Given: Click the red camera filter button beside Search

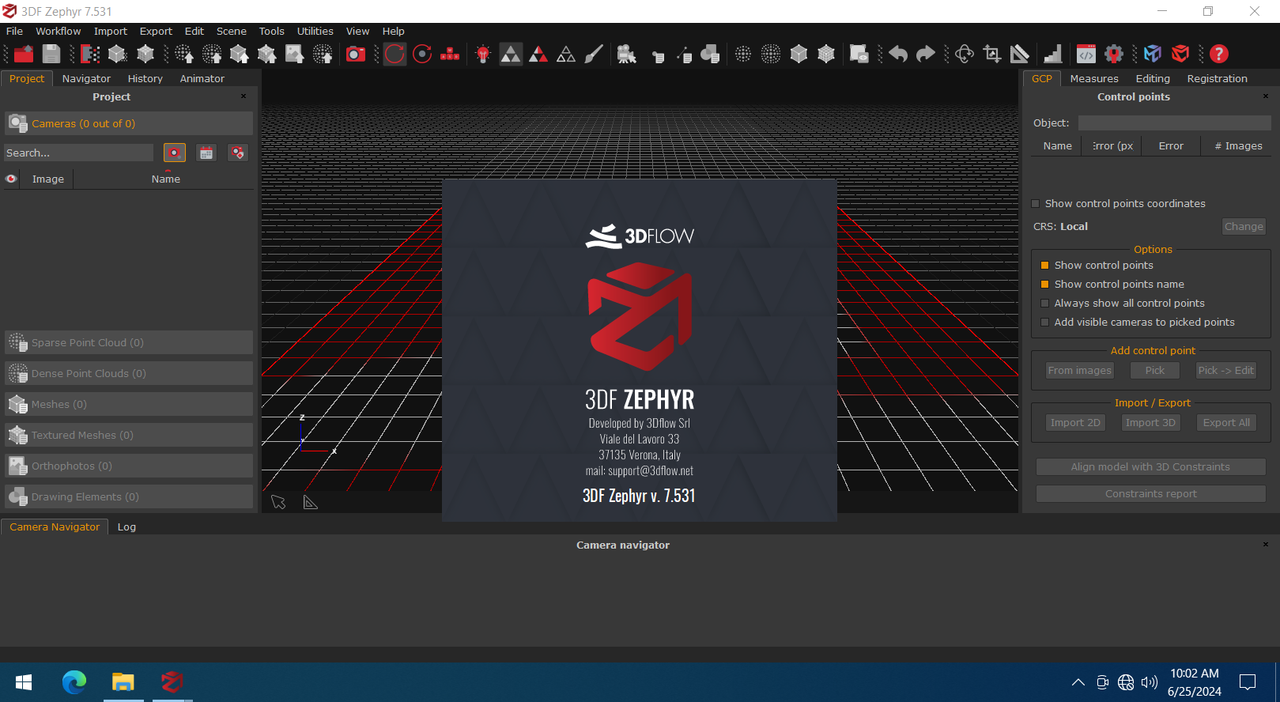Looking at the screenshot, I should (x=175, y=153).
